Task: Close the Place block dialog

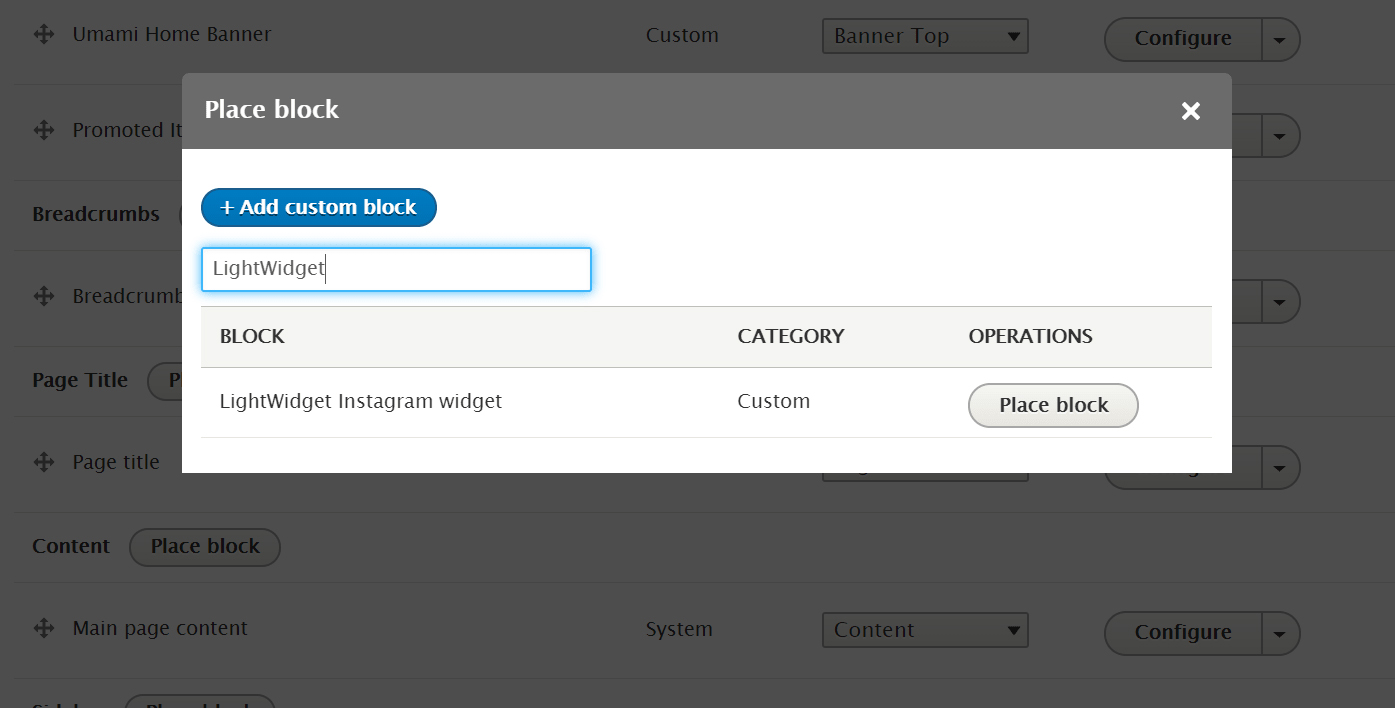Action: click(x=1190, y=111)
